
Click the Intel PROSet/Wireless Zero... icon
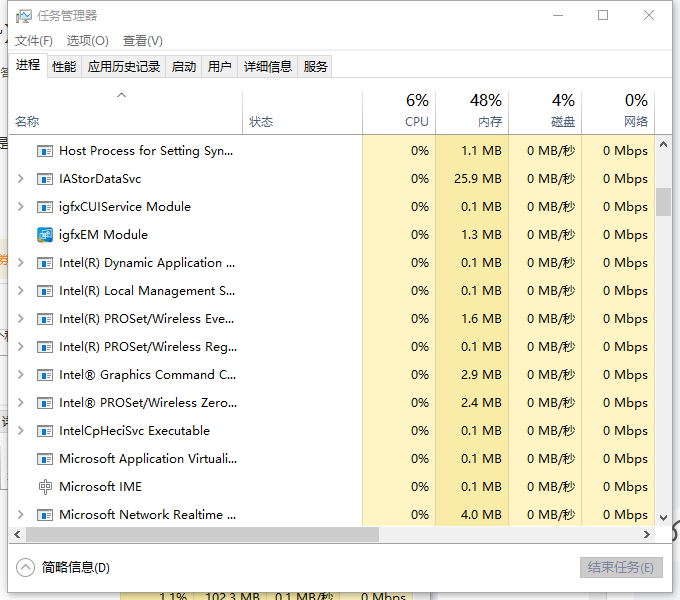pos(45,403)
